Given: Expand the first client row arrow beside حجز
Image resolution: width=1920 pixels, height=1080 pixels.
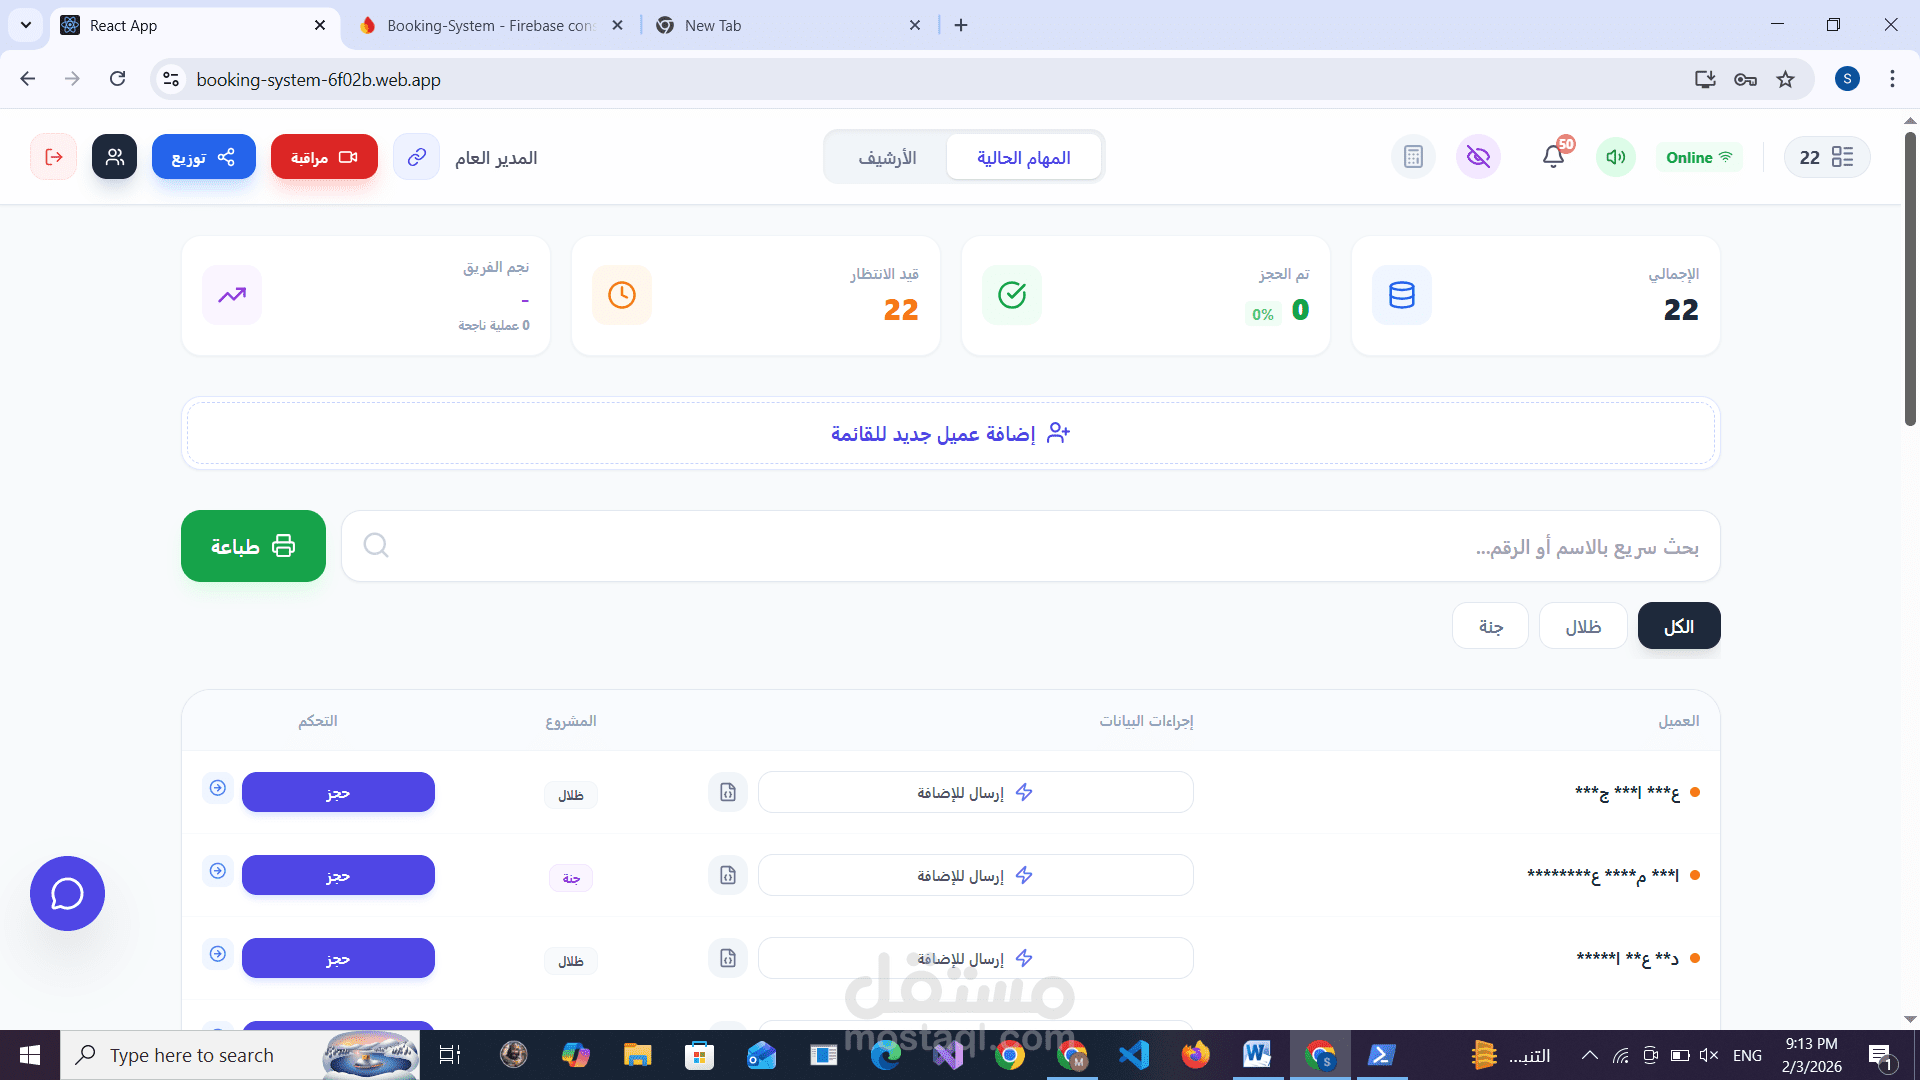Looking at the screenshot, I should pyautogui.click(x=217, y=788).
